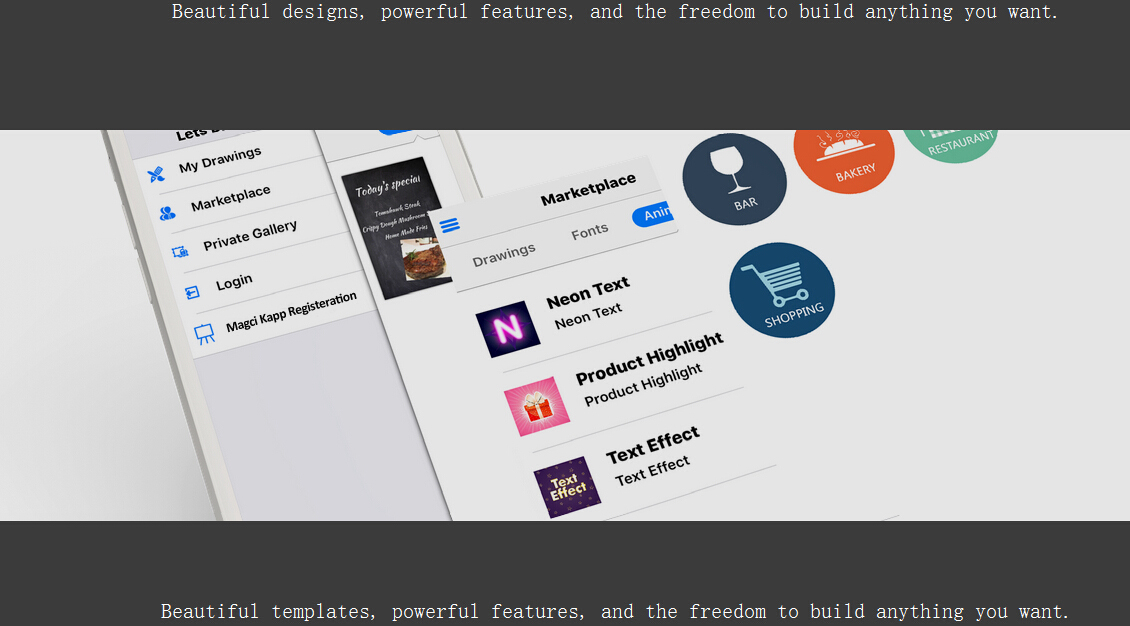The image size is (1130, 626).
Task: Select the blue Anim tab pill
Action: (653, 215)
